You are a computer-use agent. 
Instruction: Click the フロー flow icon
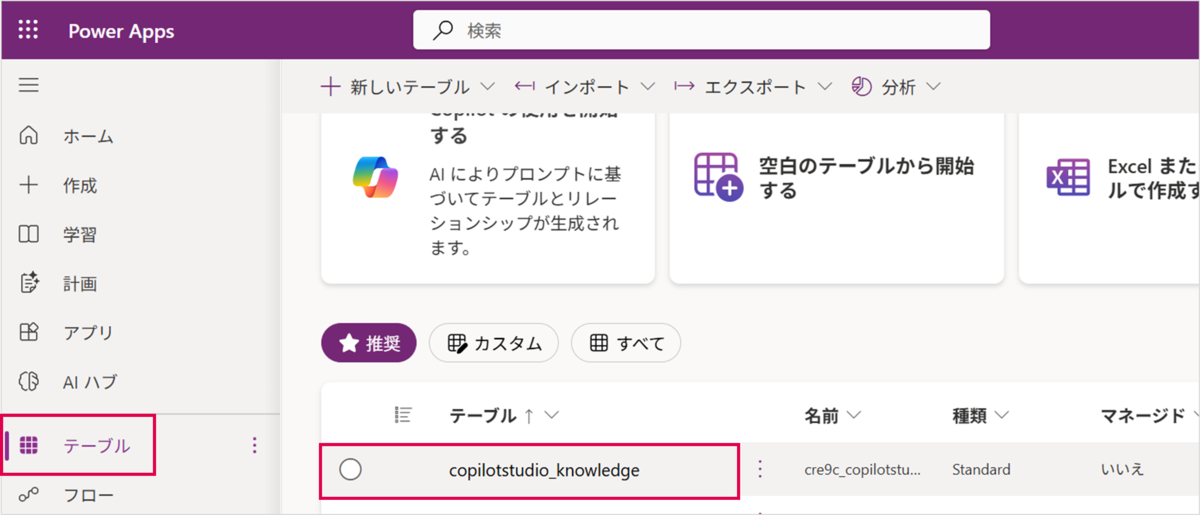point(29,495)
